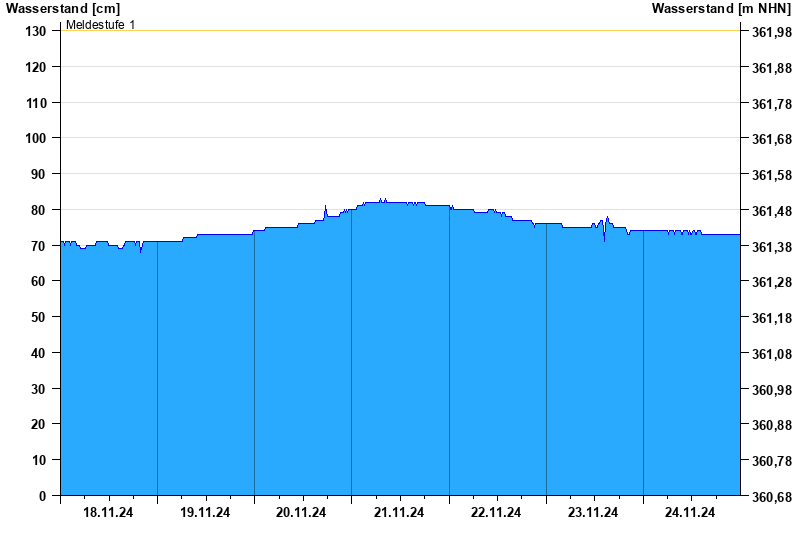The width and height of the screenshot is (800, 550).
Task: Click the 18.11.24 date label
Action: [x=108, y=513]
